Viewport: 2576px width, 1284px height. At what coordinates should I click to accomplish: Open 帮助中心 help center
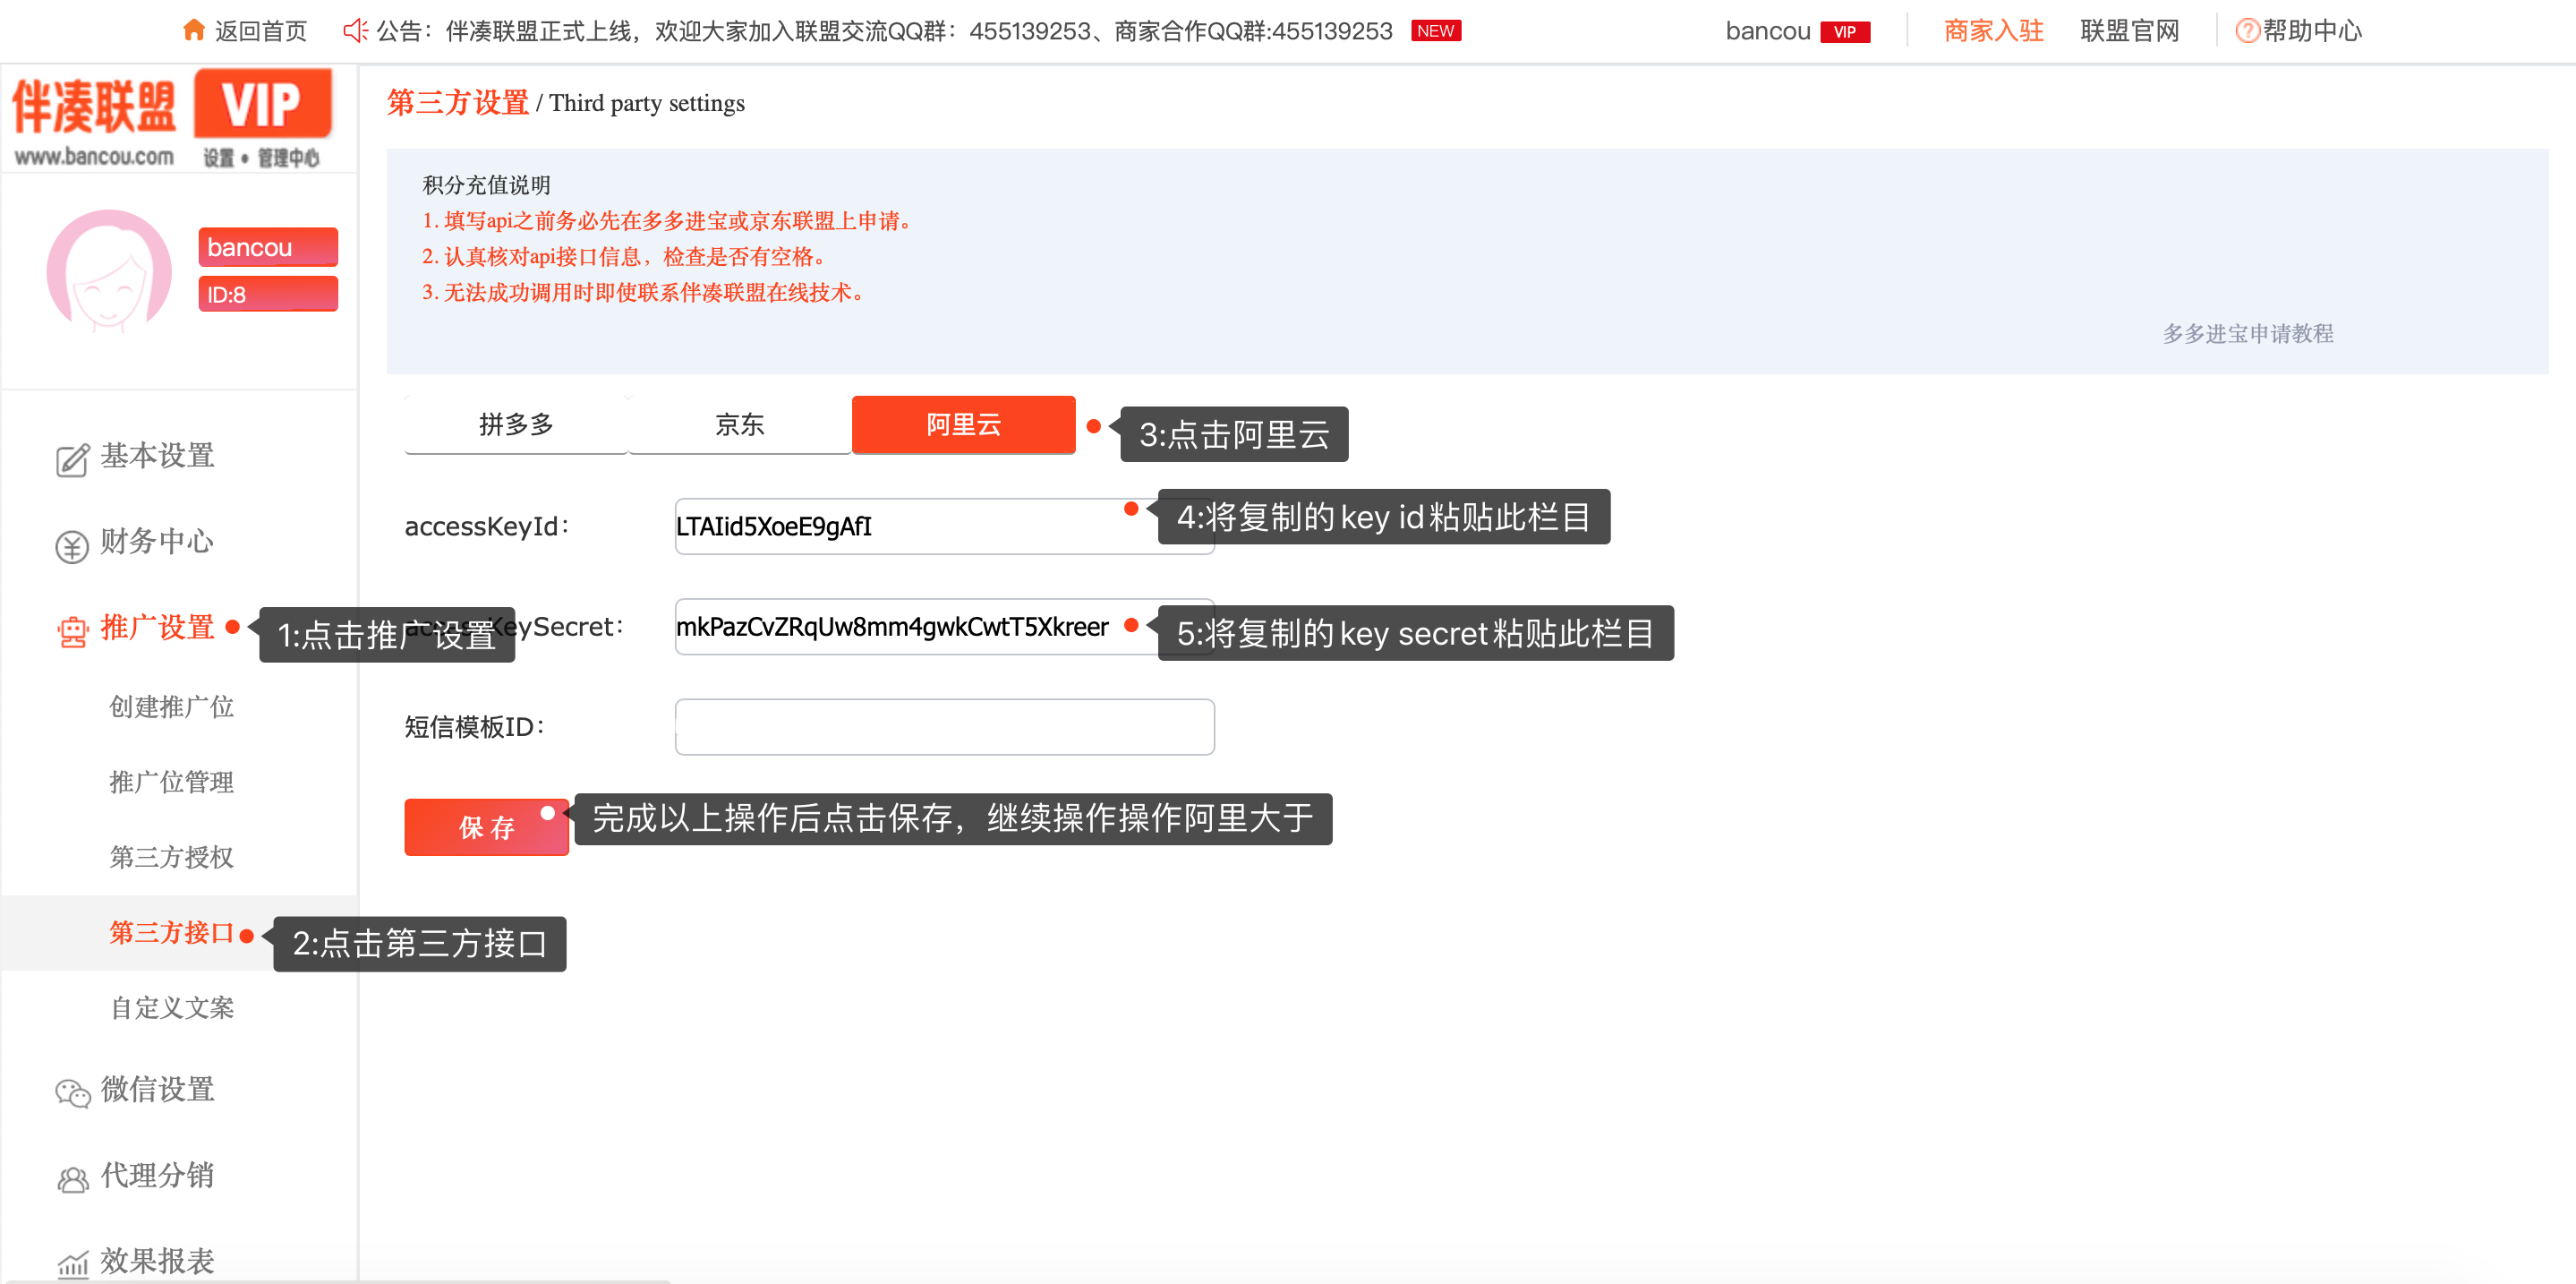2312,31
